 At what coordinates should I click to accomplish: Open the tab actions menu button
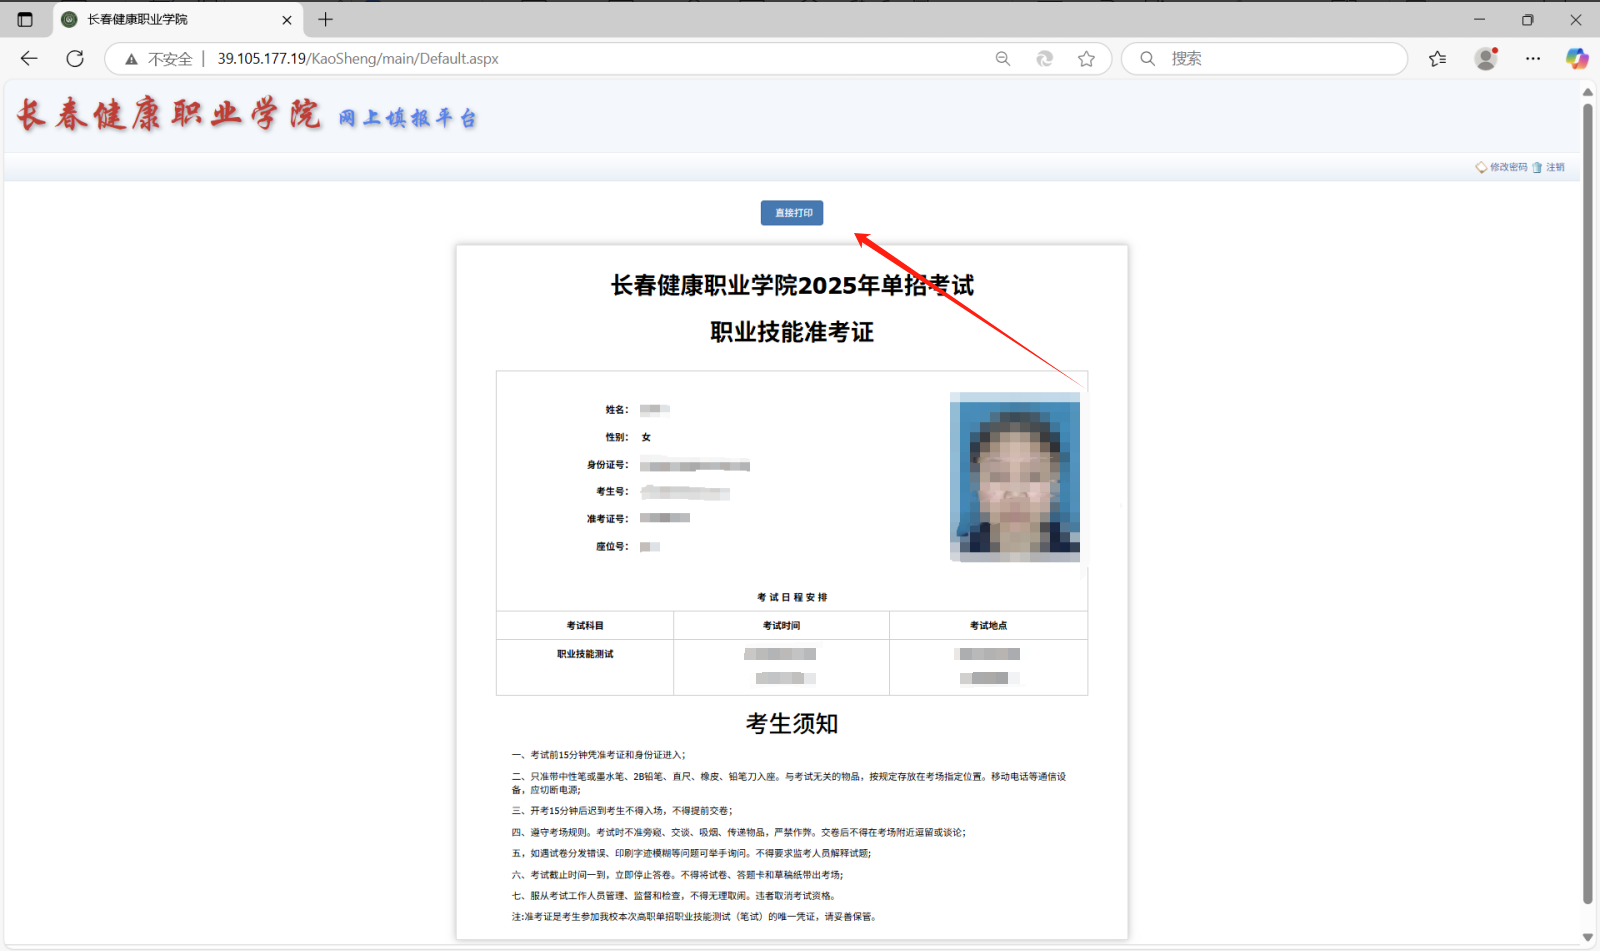point(25,19)
